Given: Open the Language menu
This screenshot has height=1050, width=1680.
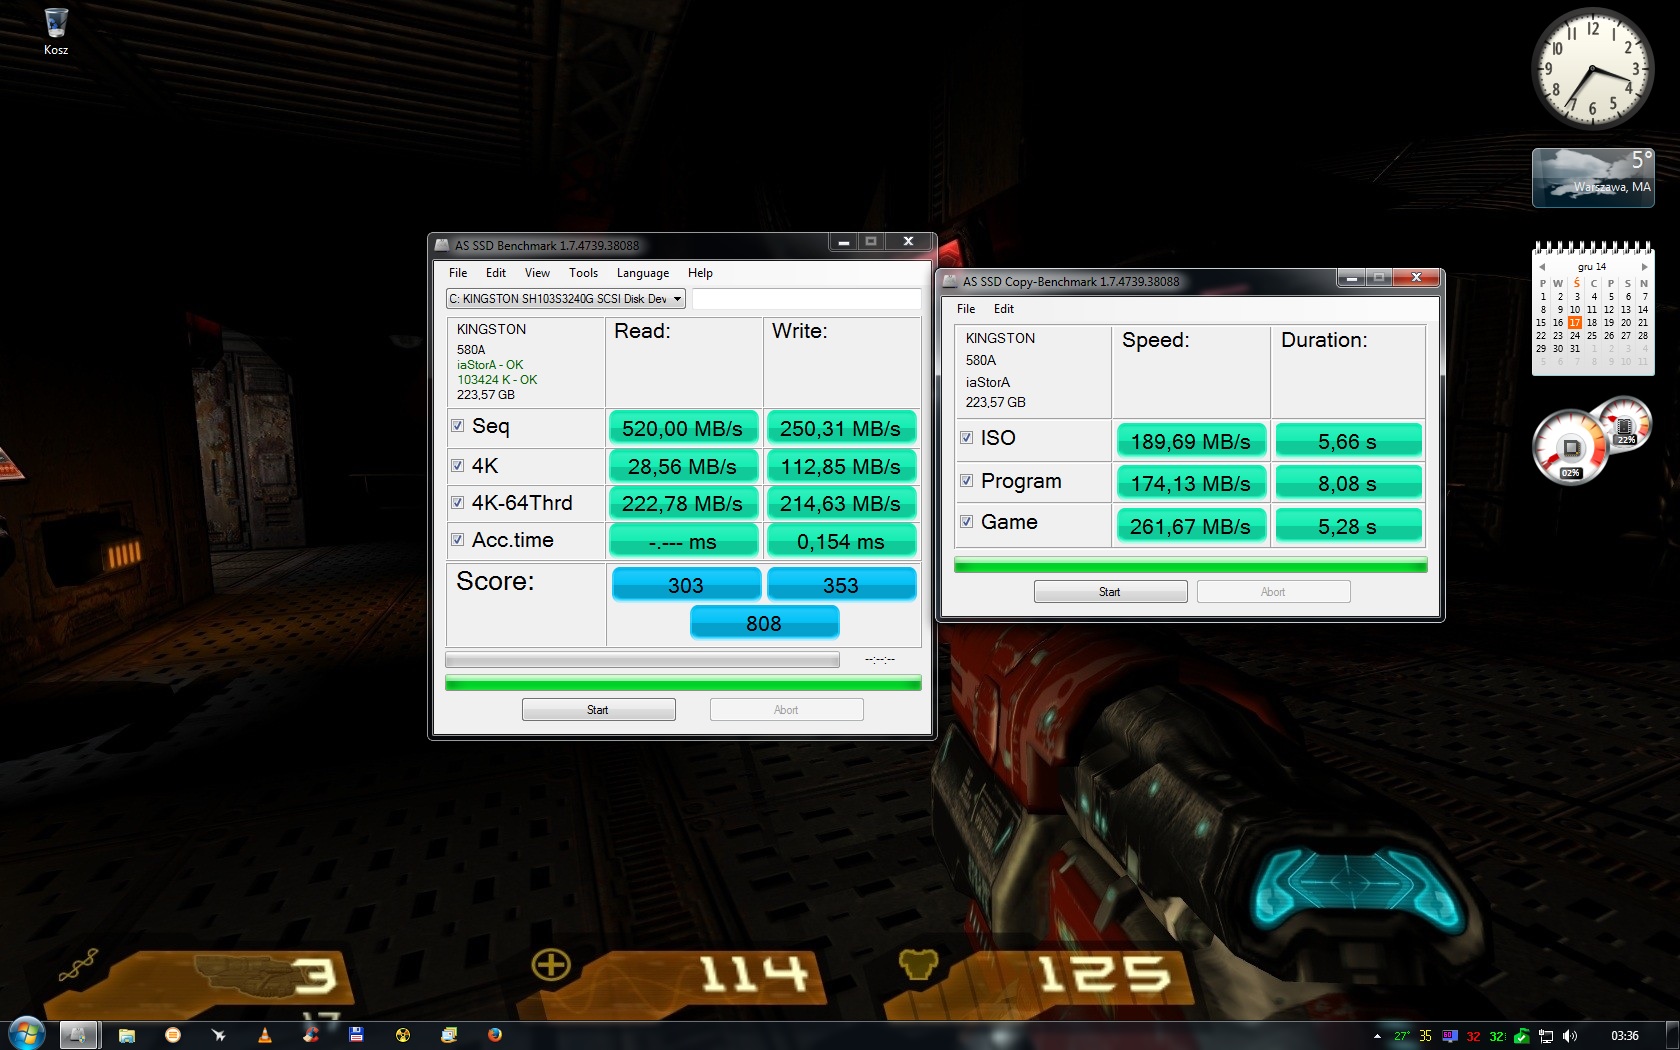Looking at the screenshot, I should [x=643, y=273].
